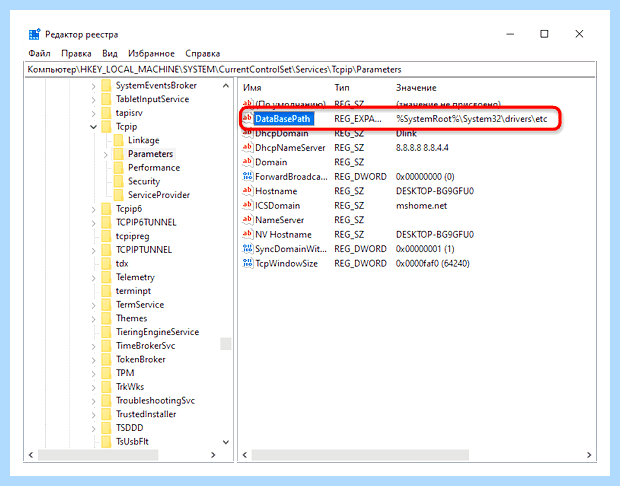620x486 pixels.
Task: Expand the Parameters subkey
Action: (x=106, y=155)
